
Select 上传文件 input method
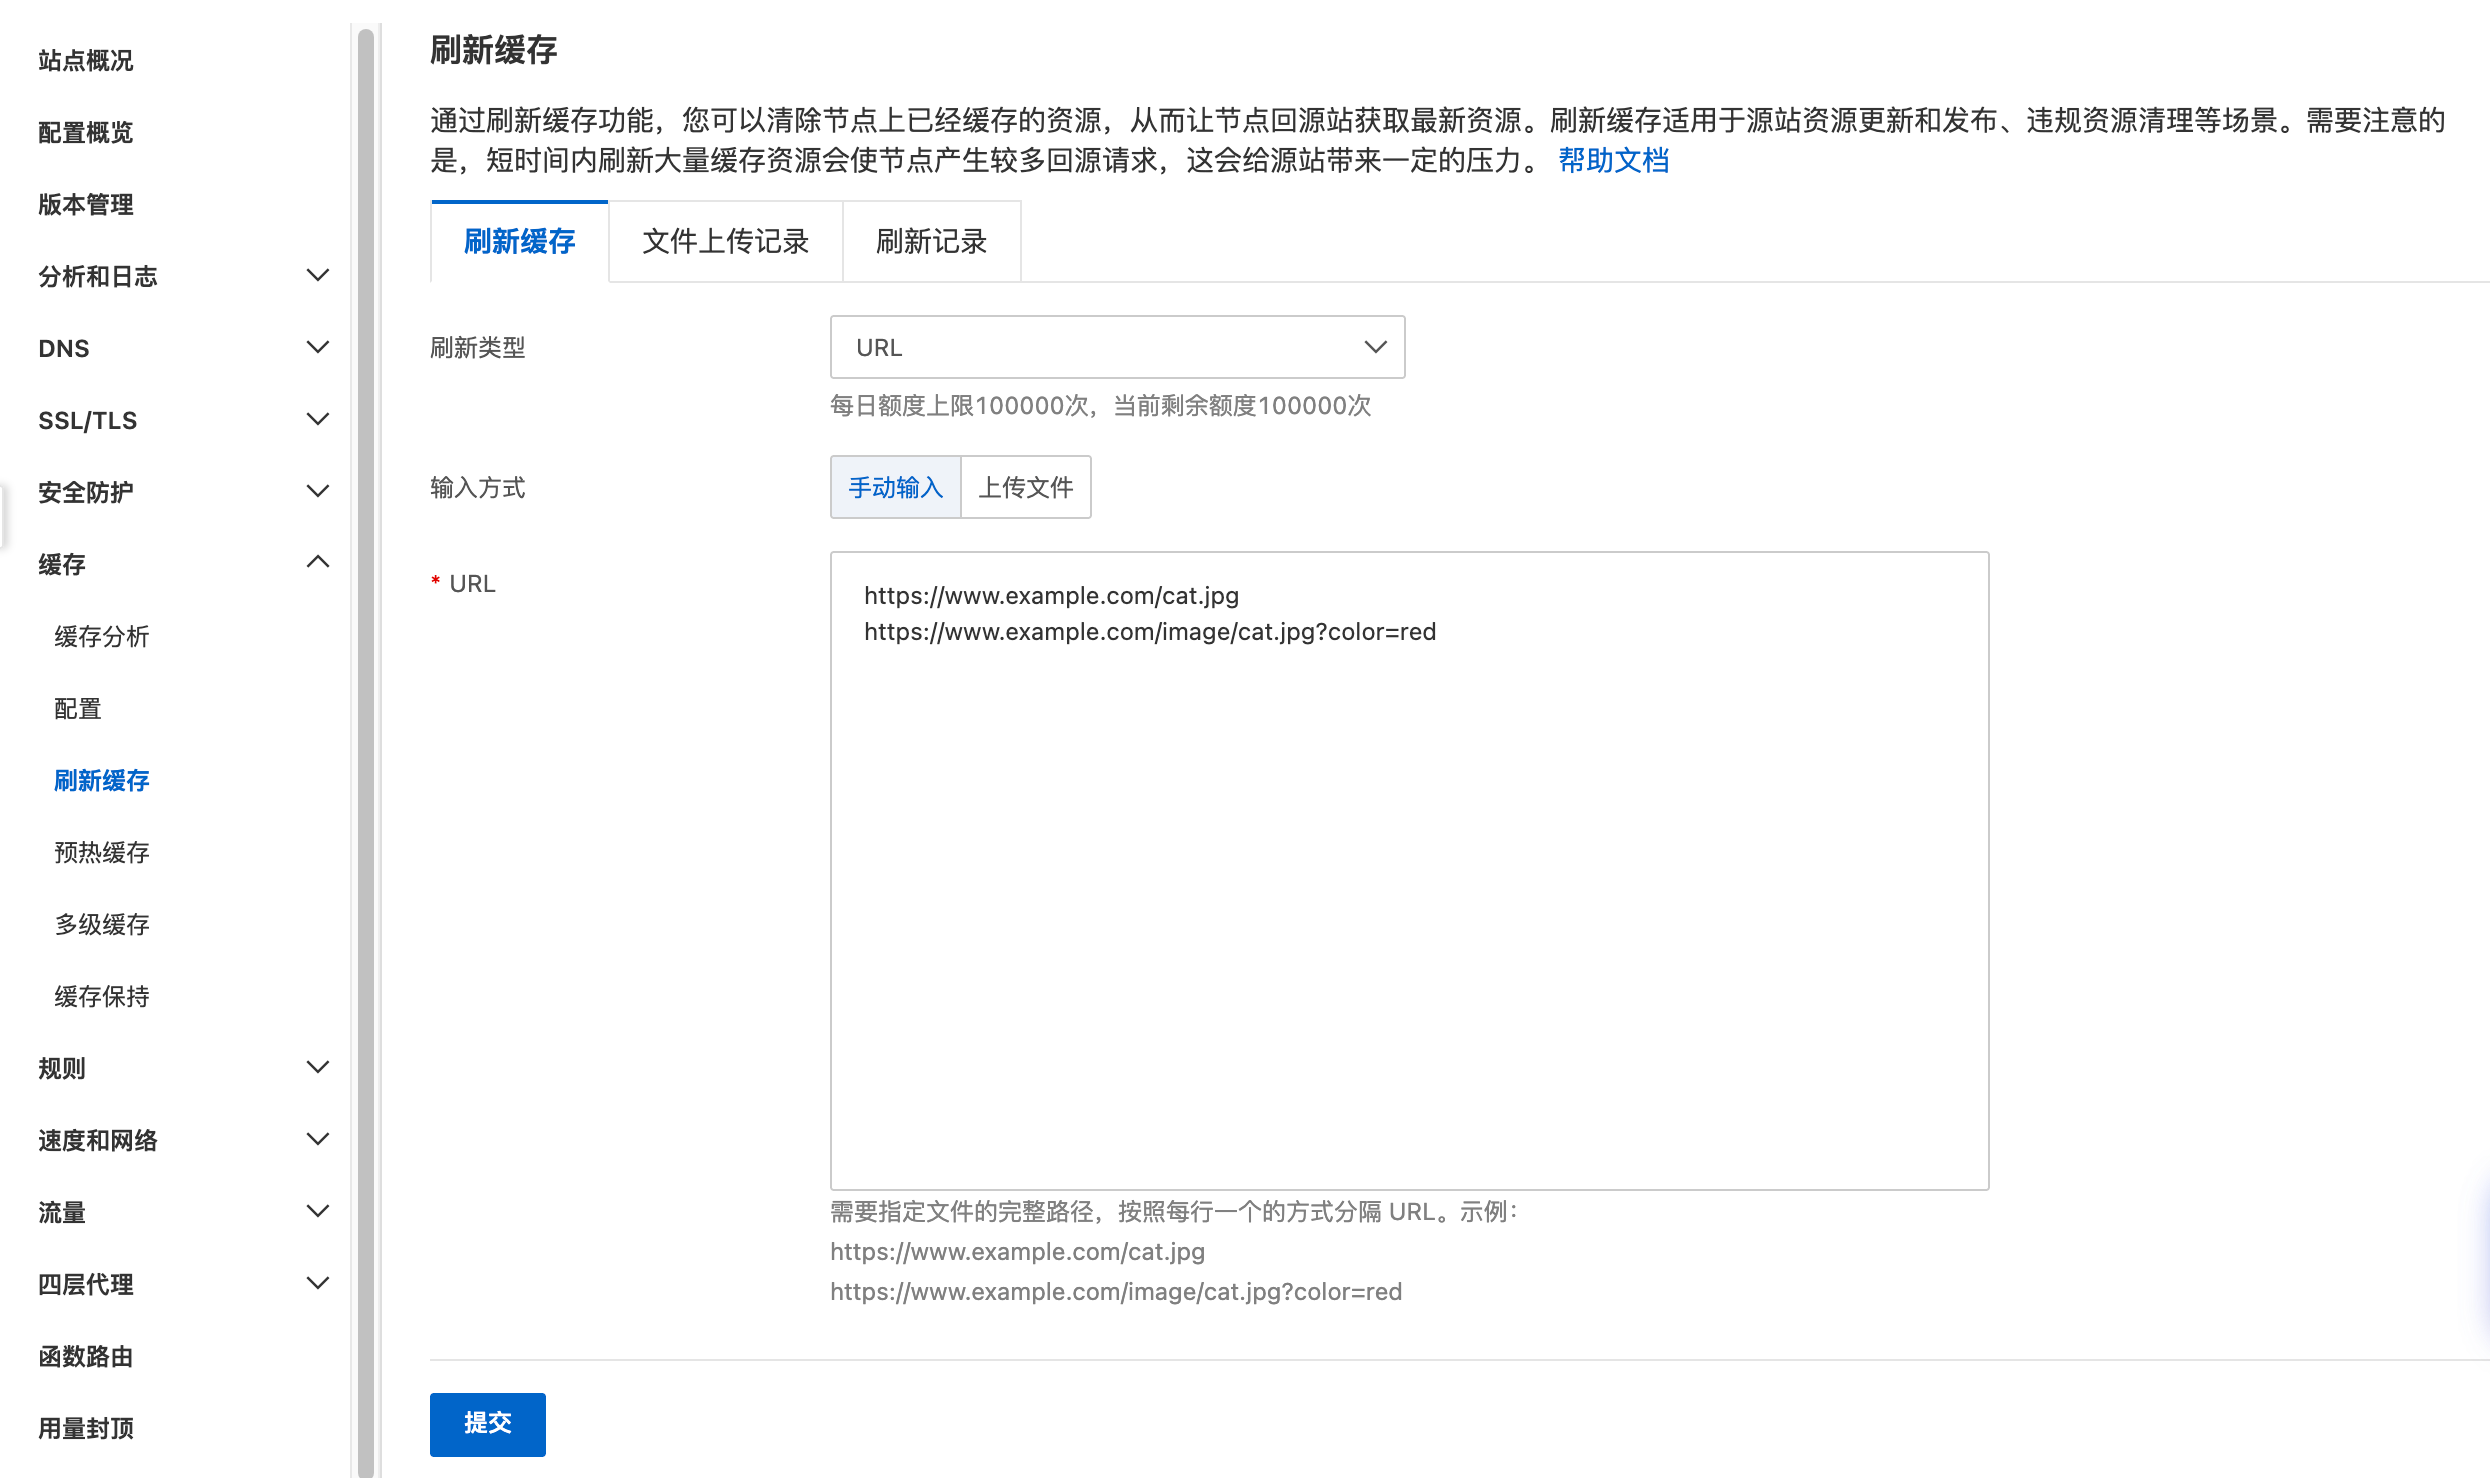pyautogui.click(x=1025, y=487)
